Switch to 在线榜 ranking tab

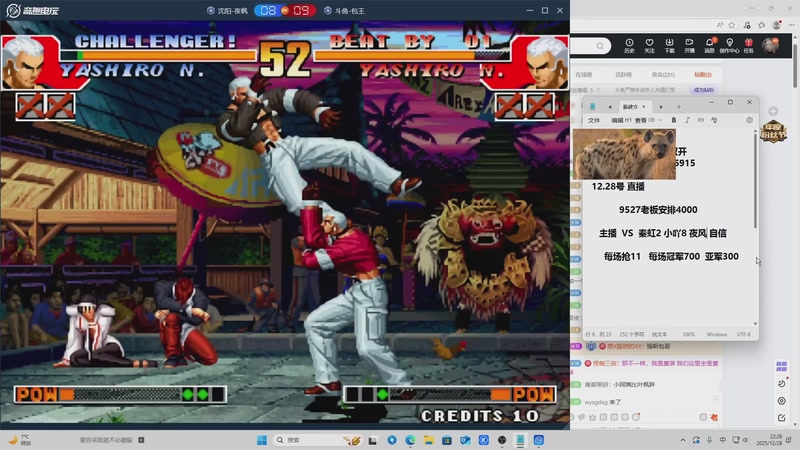pos(584,74)
